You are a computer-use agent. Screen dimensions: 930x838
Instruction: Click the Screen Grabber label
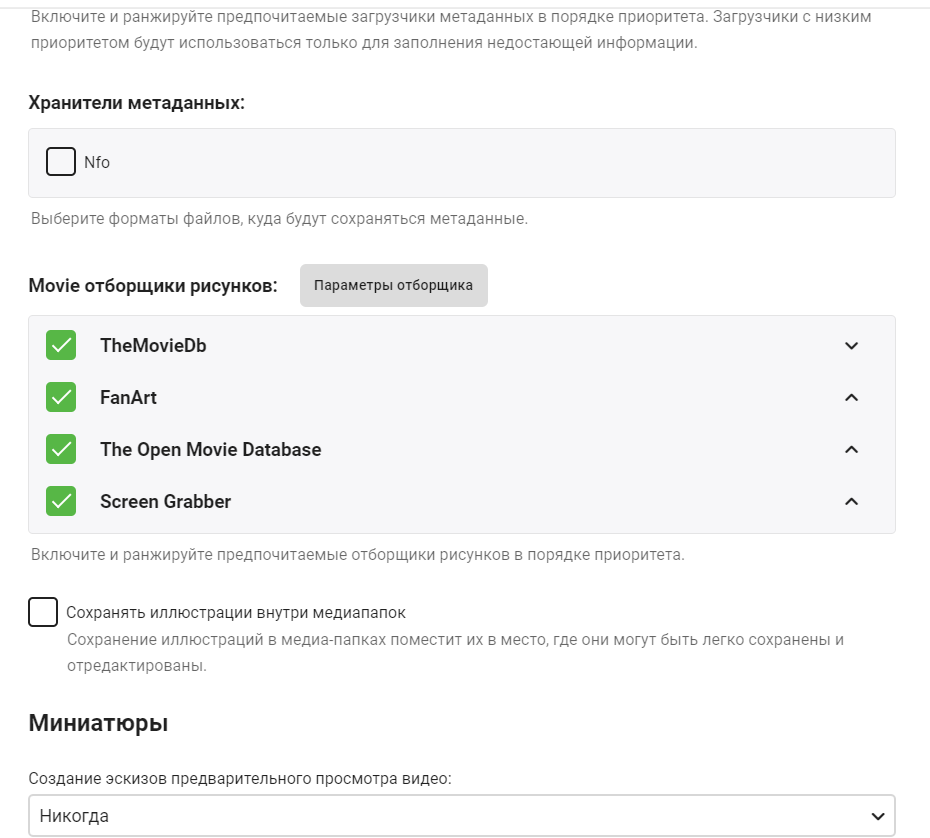pyautogui.click(x=165, y=502)
